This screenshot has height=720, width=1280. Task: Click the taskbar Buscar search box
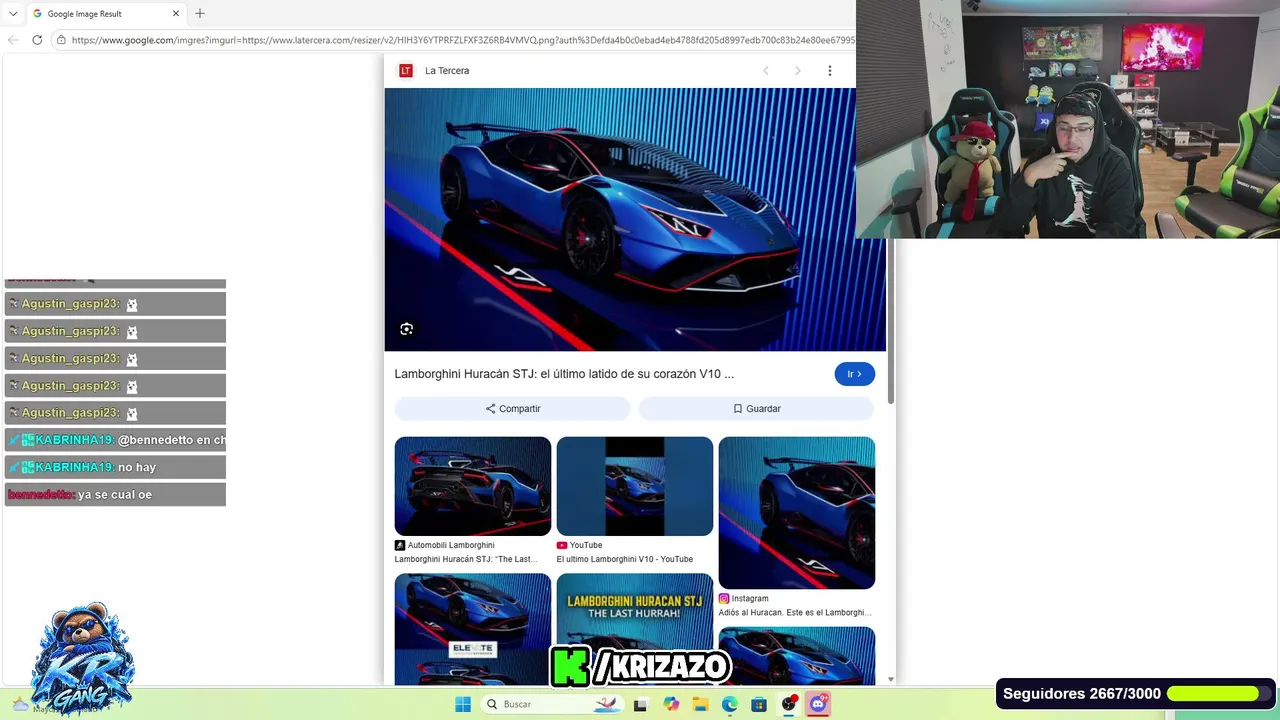551,704
